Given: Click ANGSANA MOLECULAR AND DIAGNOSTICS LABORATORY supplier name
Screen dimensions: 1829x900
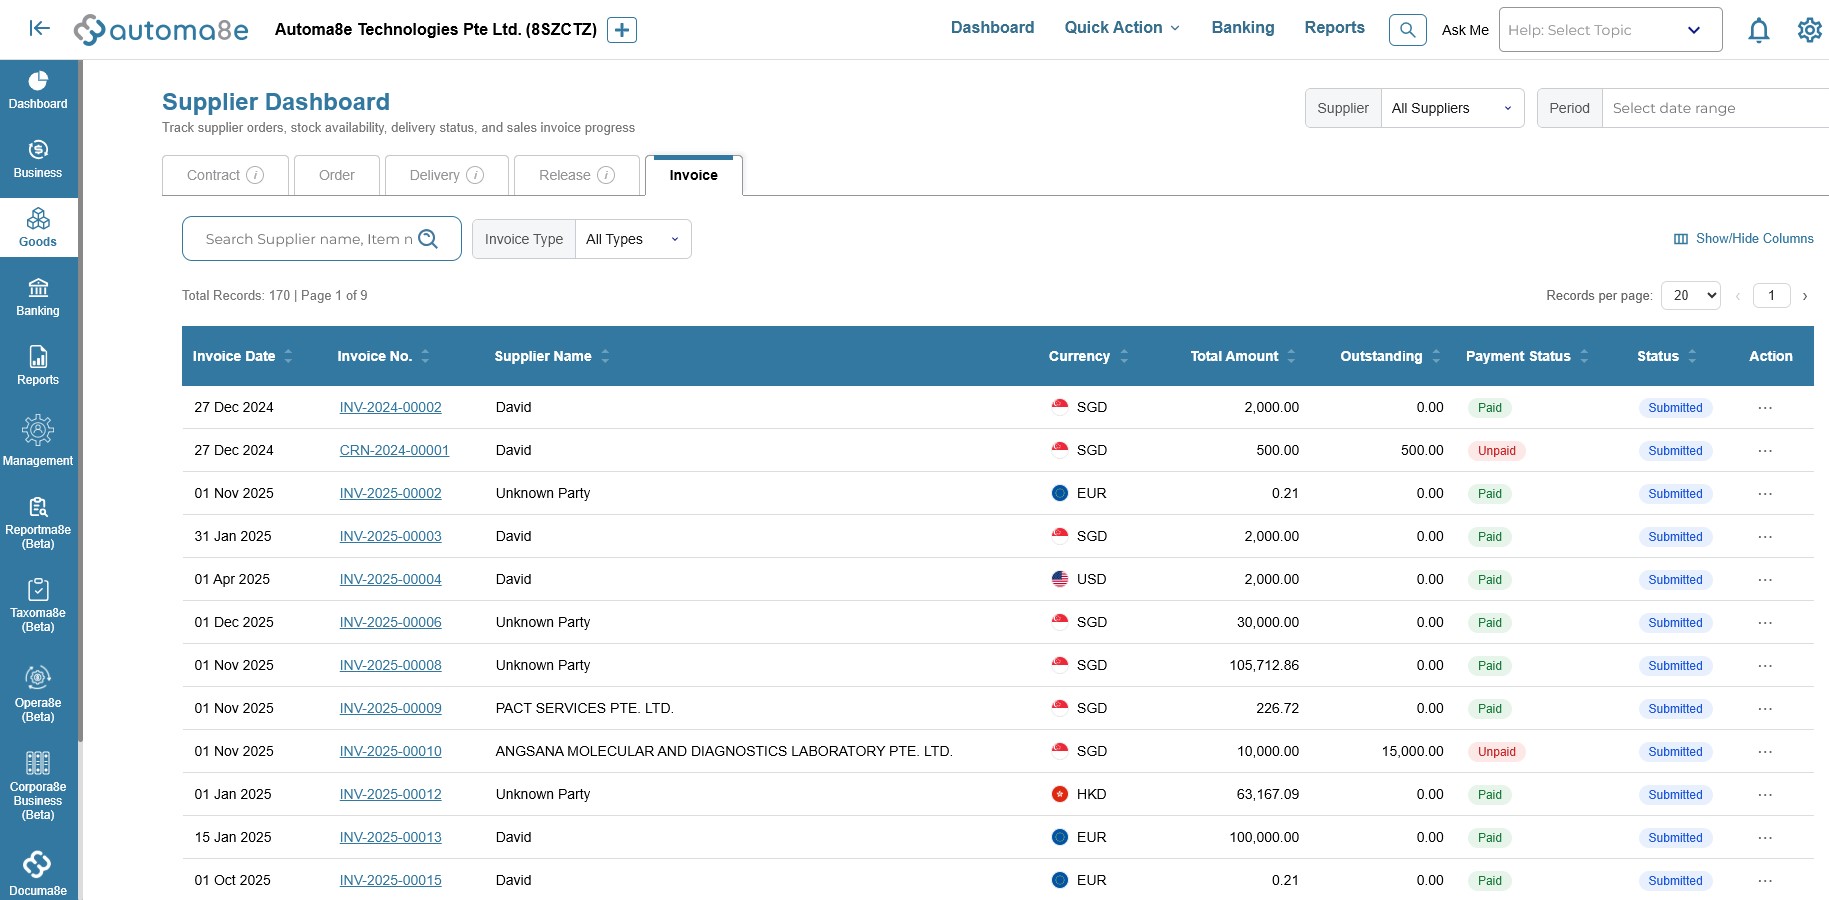Looking at the screenshot, I should [x=724, y=752].
